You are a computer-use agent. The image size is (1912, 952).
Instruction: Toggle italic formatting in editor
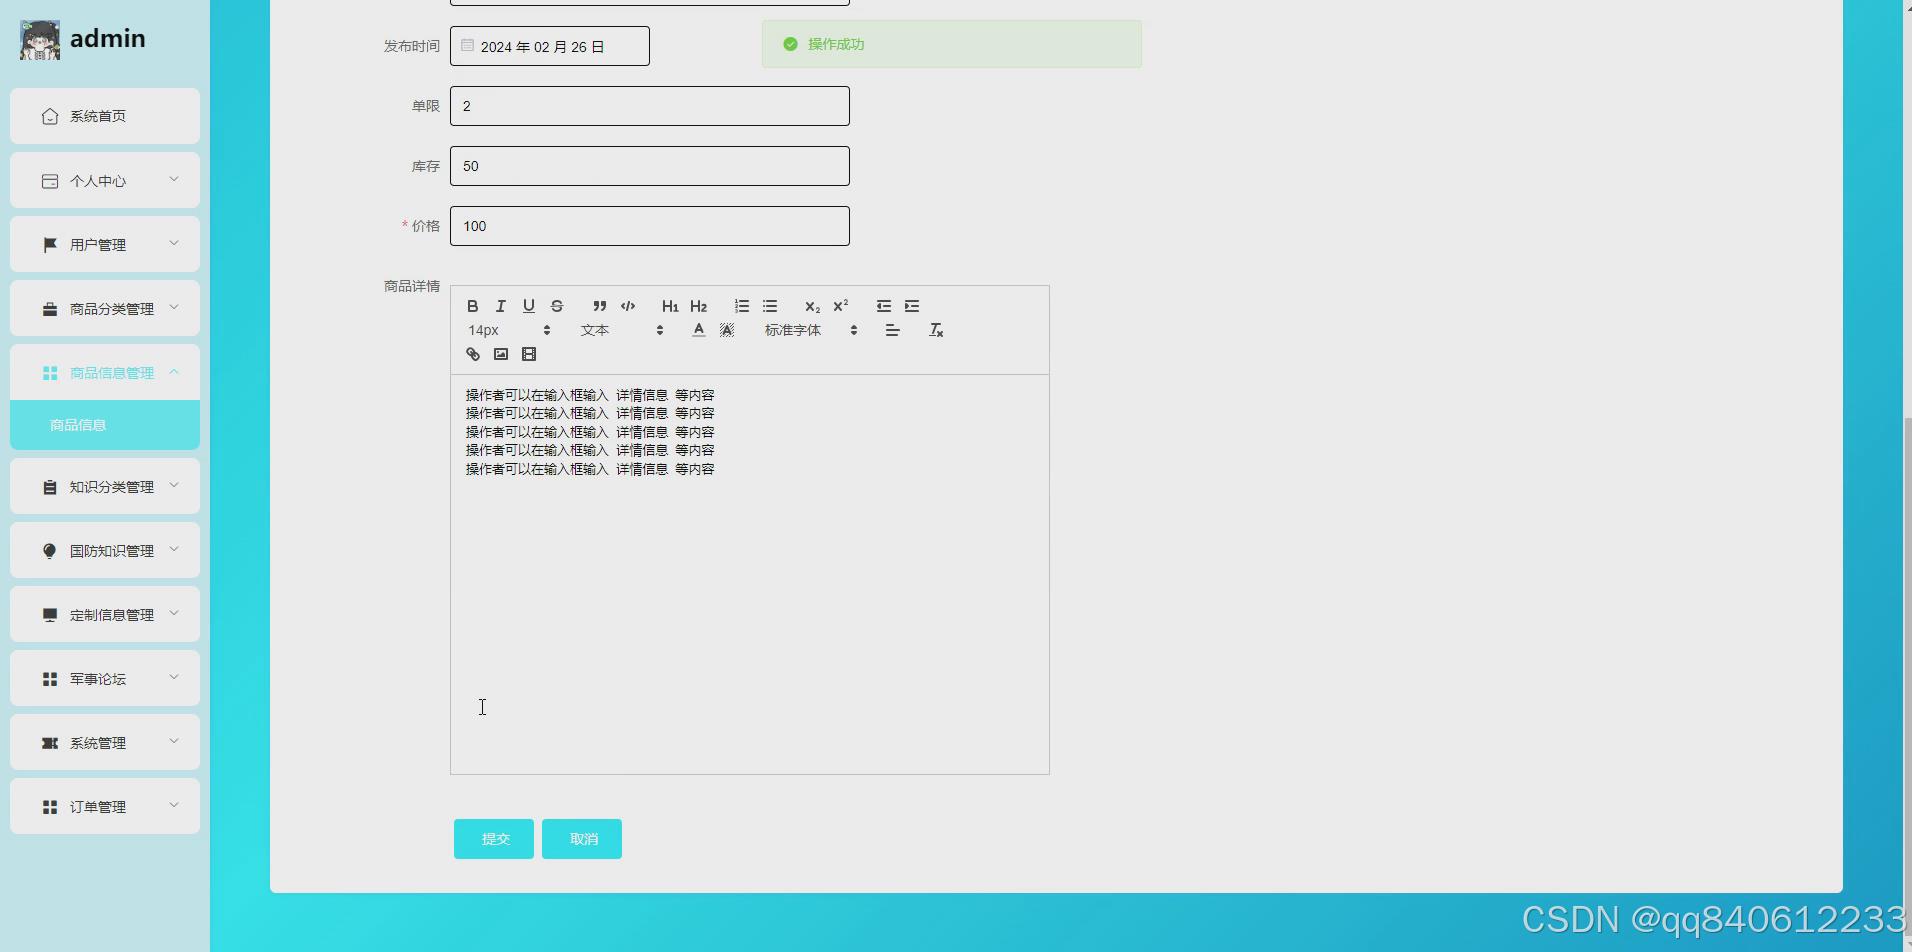pos(501,306)
